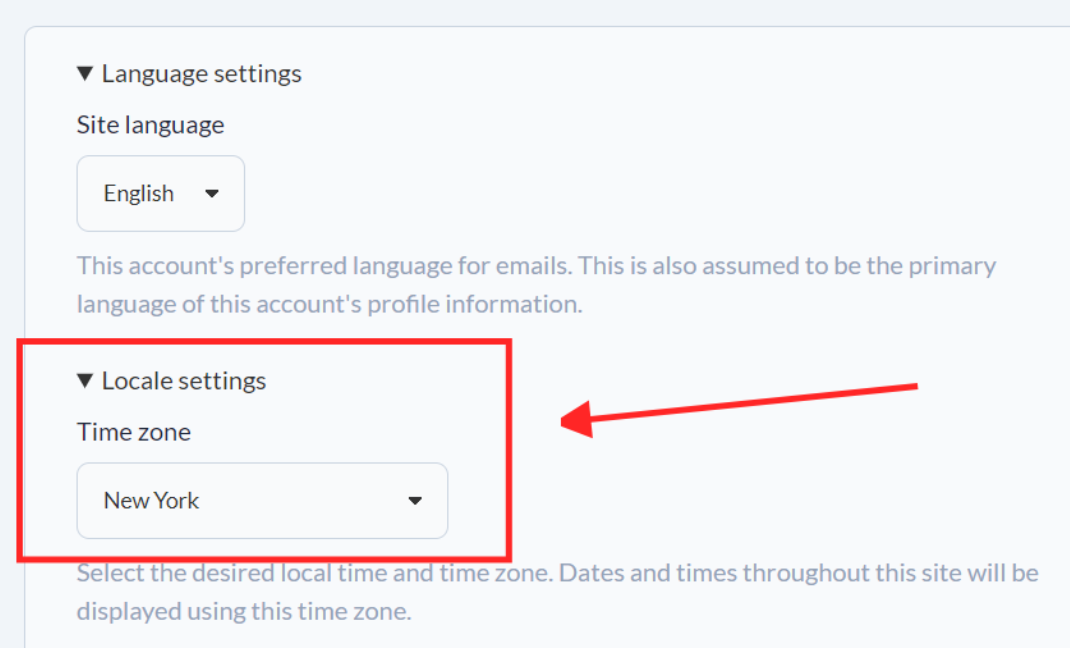Click the "Locale settings" heading text

click(x=184, y=381)
